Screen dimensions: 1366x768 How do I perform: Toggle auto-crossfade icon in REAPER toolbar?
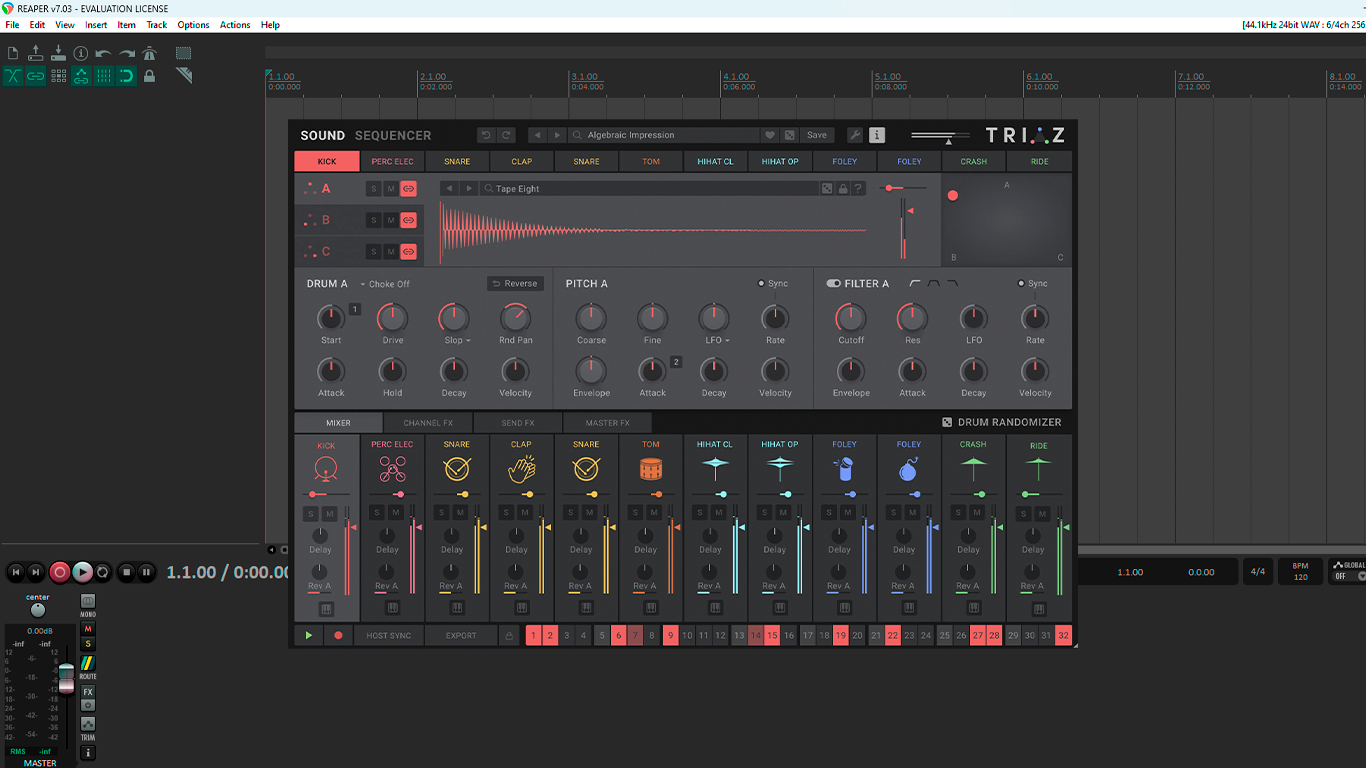(13, 76)
